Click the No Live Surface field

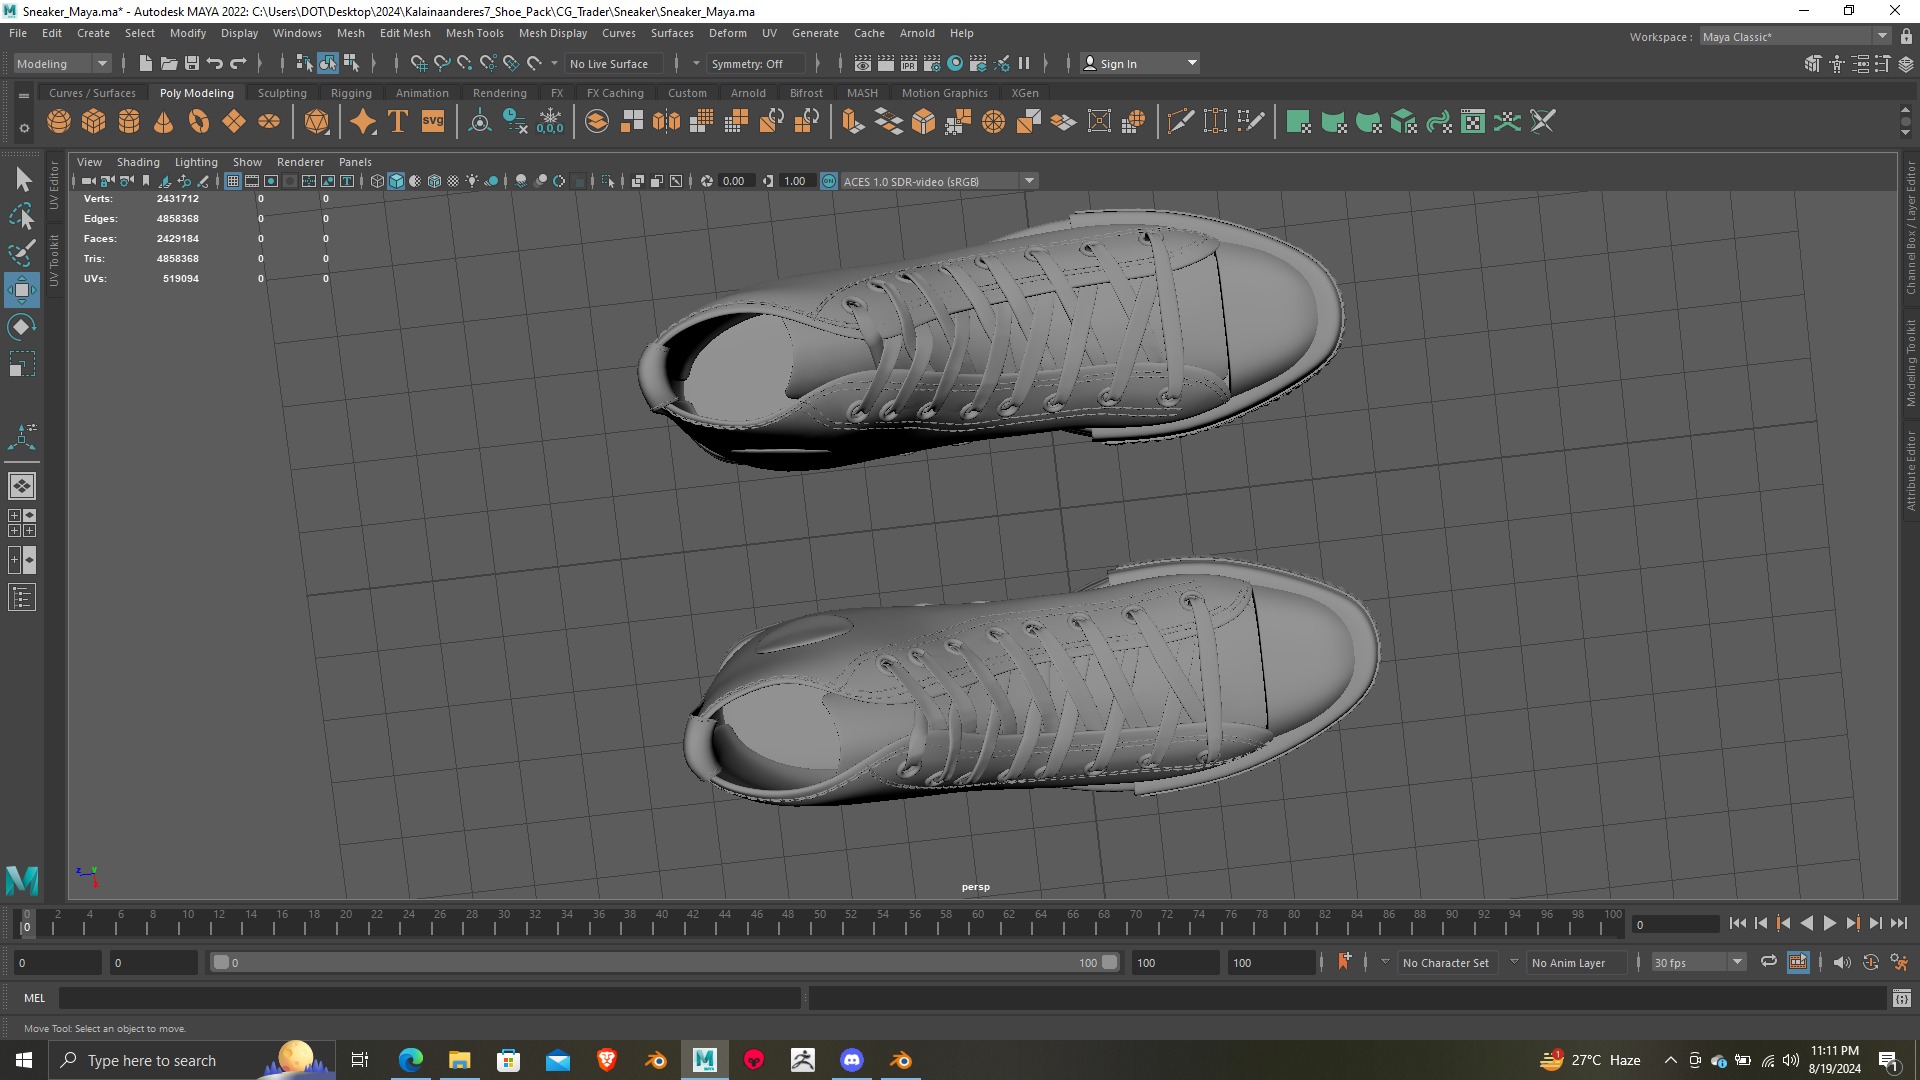coord(616,63)
